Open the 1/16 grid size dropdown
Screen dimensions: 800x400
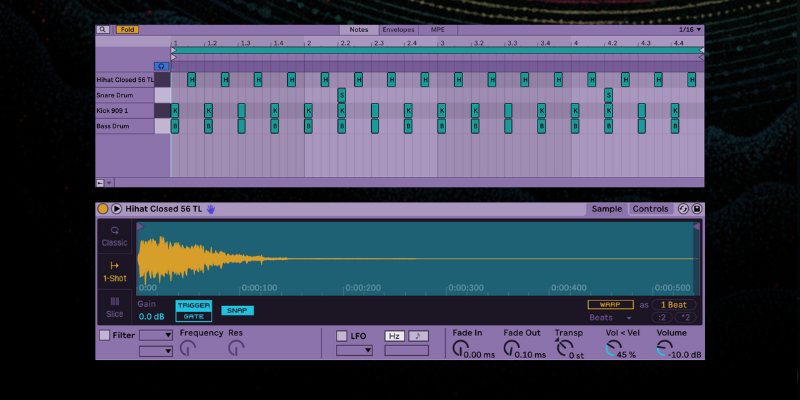pyautogui.click(x=692, y=30)
